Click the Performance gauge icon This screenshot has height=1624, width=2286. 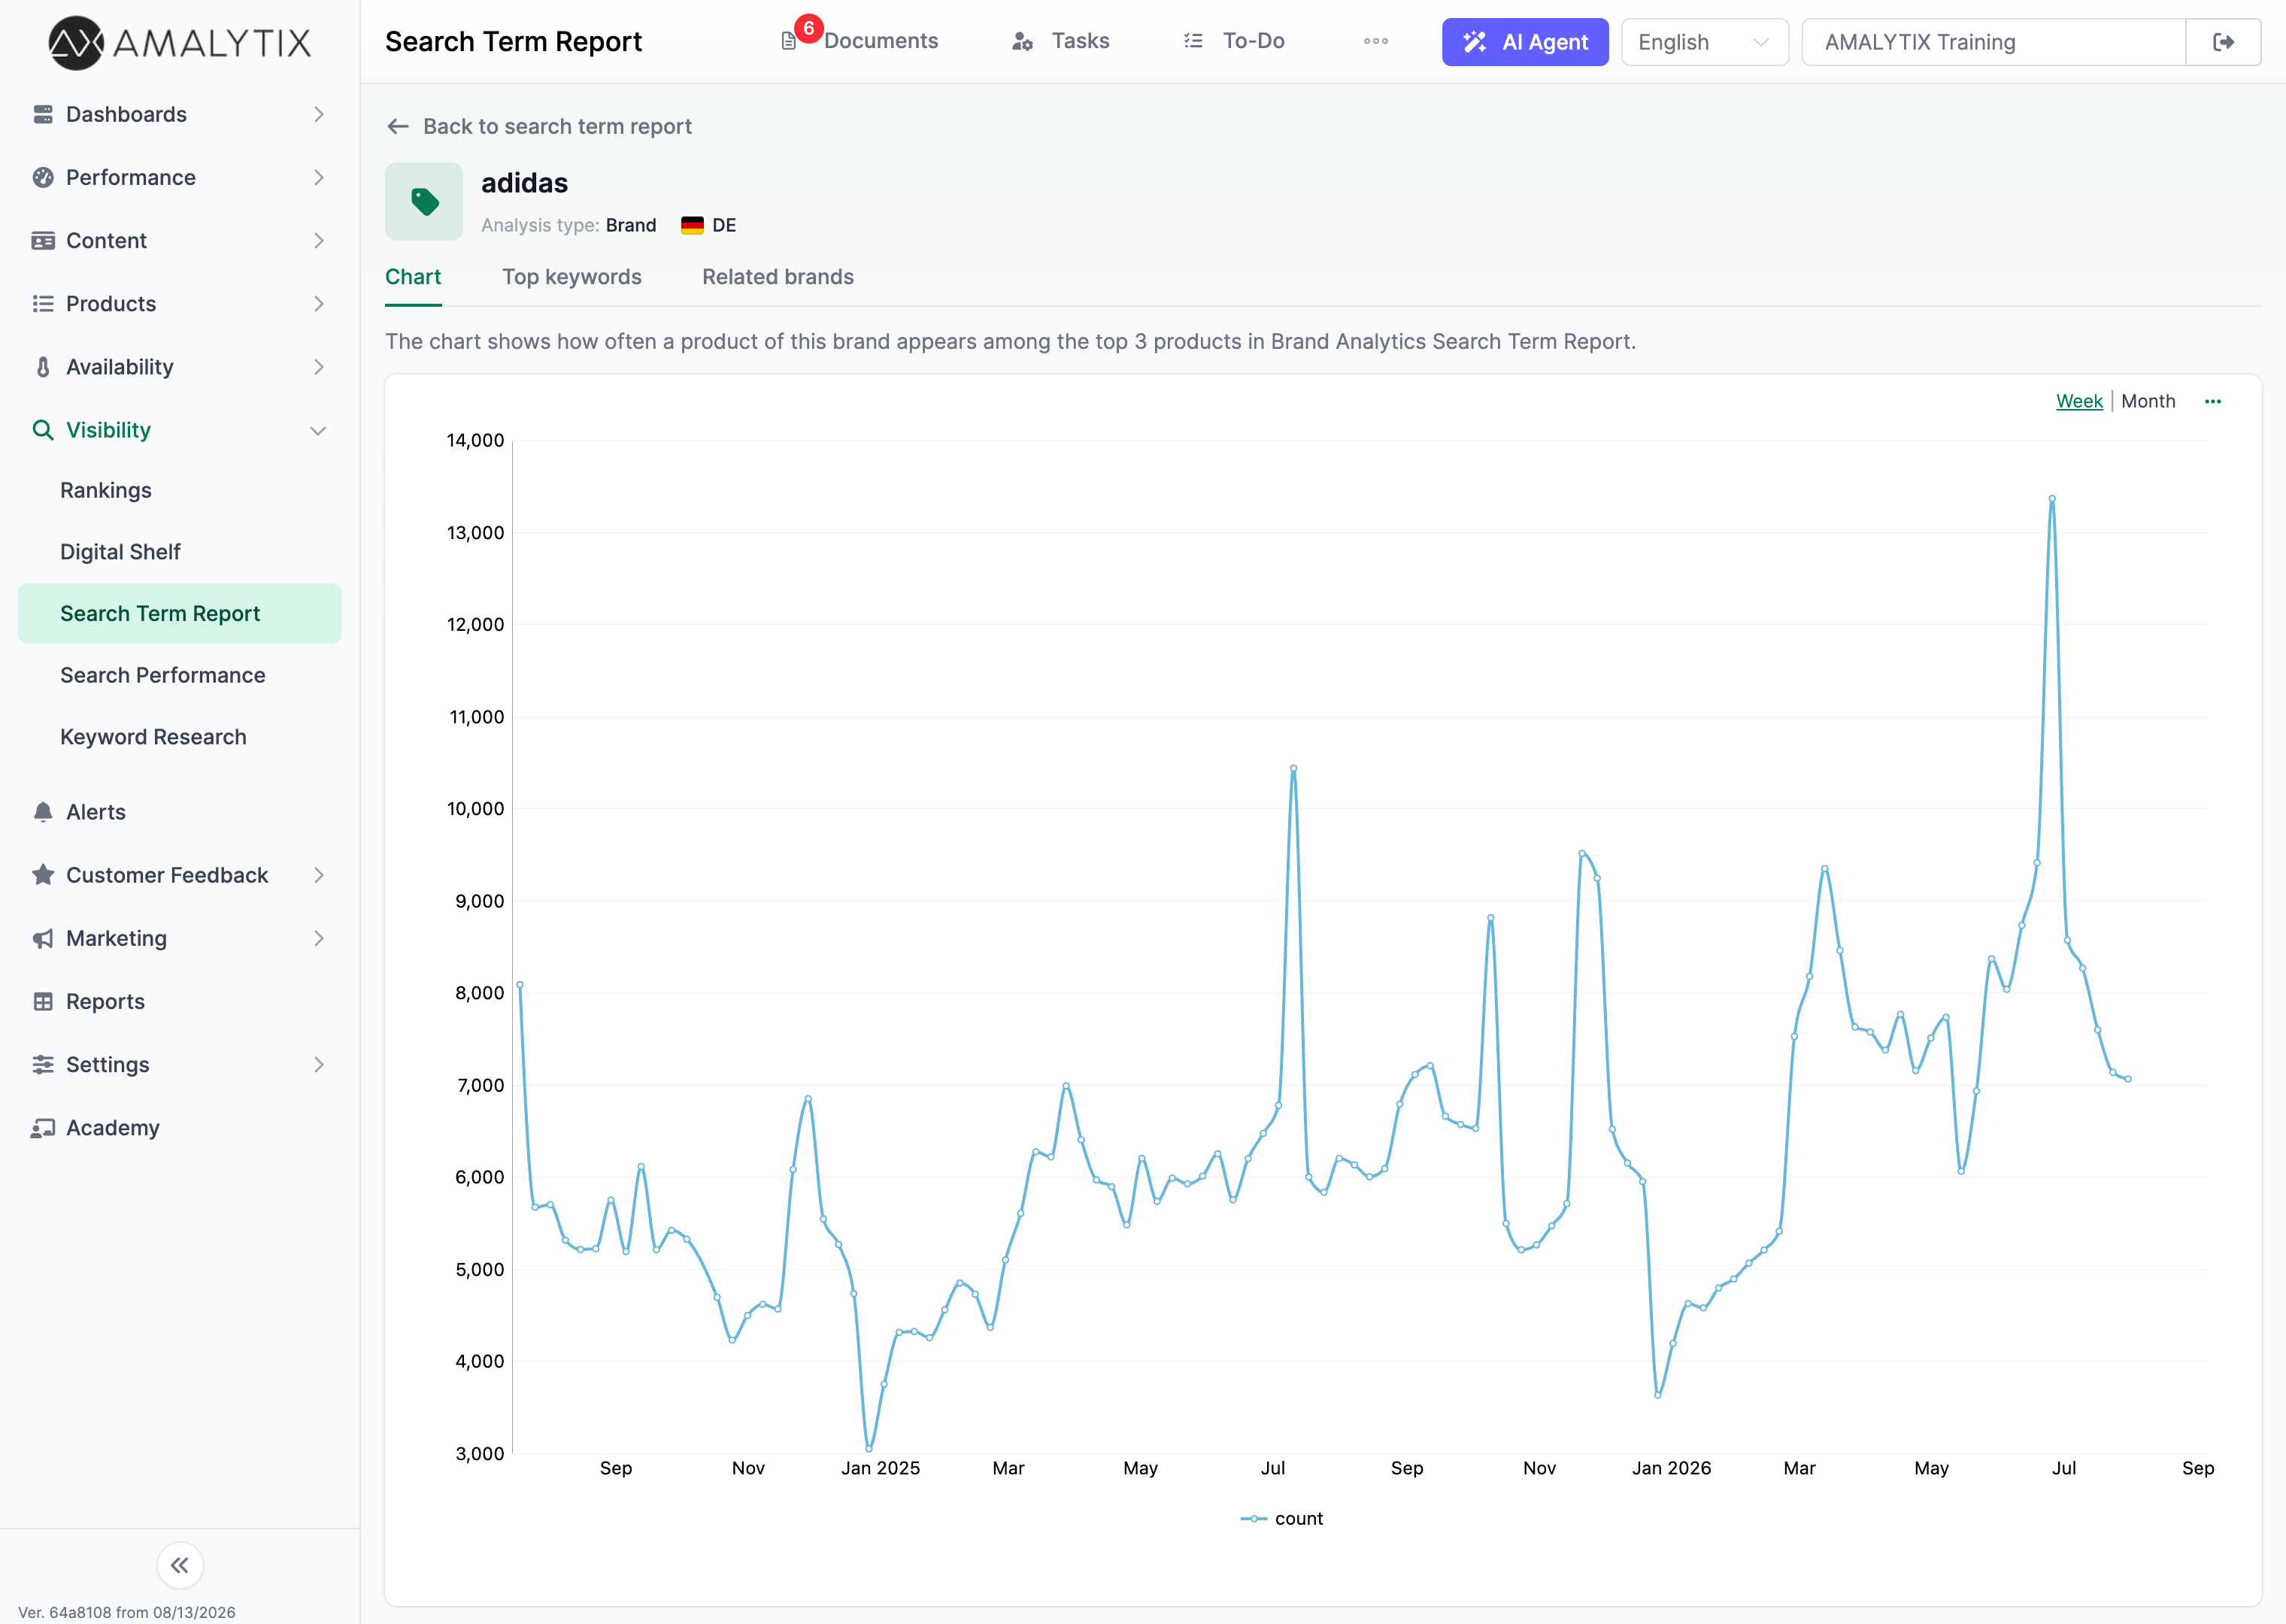point(43,177)
